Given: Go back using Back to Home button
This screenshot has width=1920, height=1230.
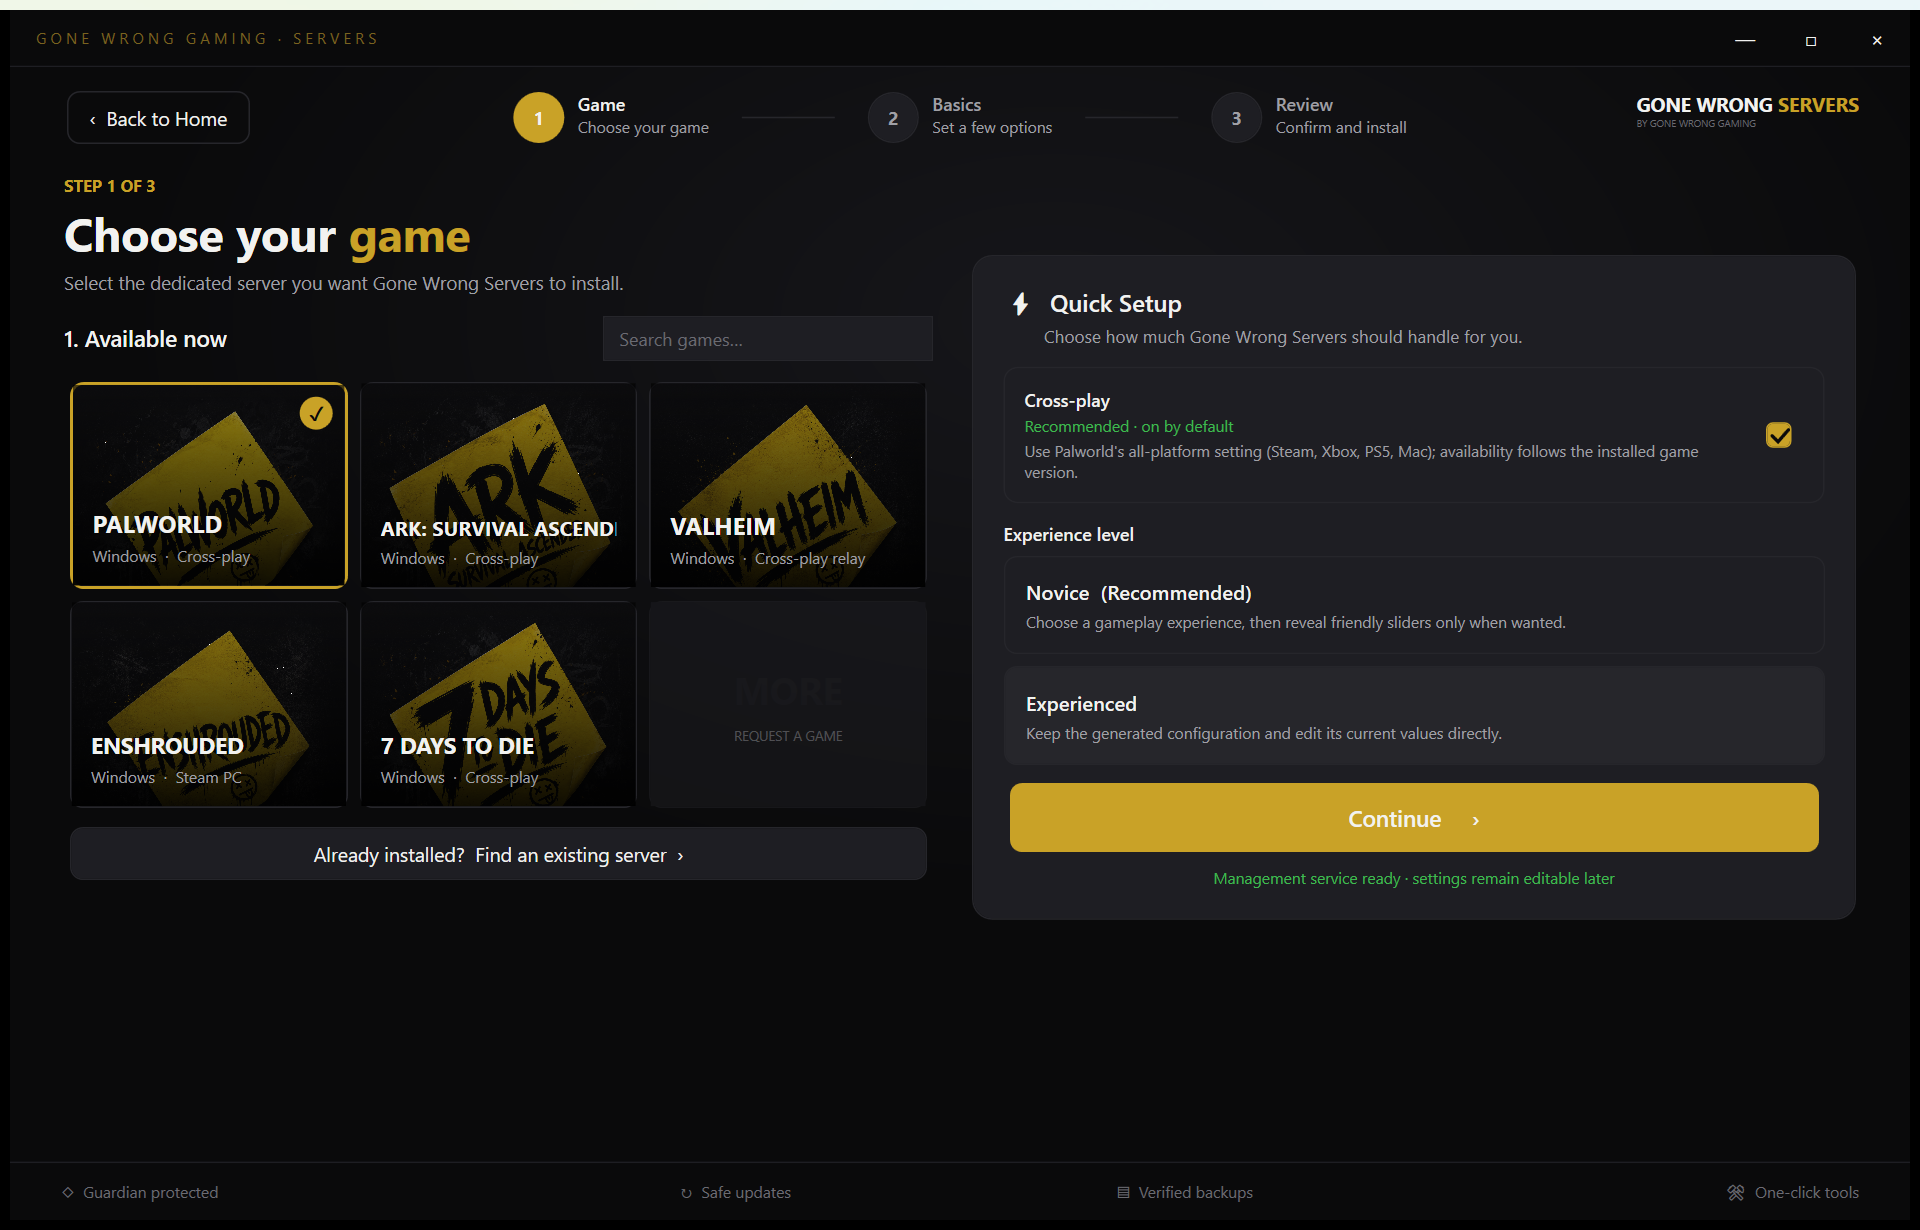Looking at the screenshot, I should coord(158,118).
